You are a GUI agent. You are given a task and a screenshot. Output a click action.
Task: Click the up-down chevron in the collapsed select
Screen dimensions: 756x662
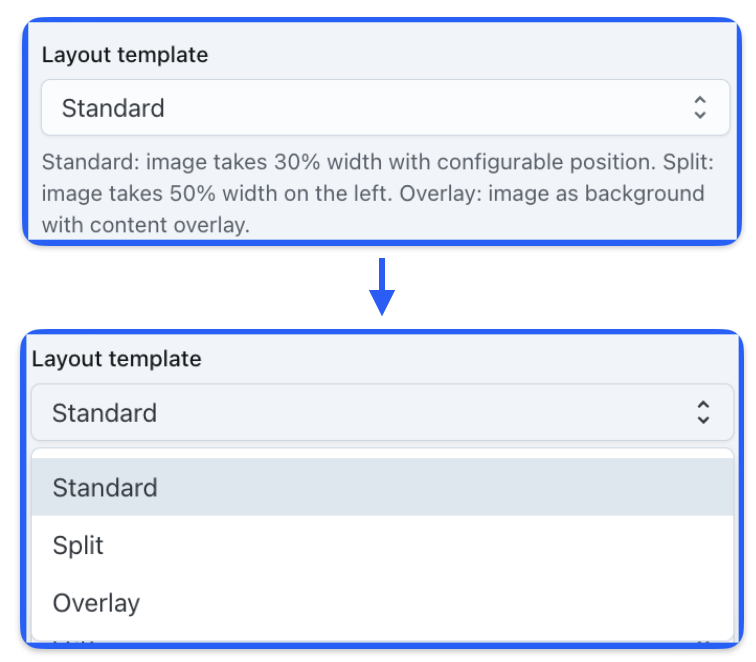coord(700,108)
